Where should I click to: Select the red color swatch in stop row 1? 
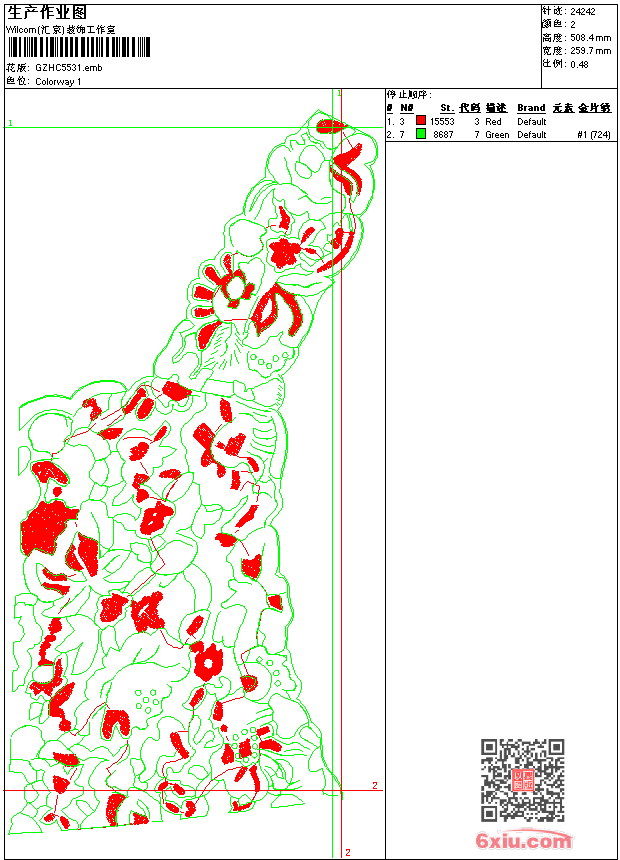[x=421, y=121]
